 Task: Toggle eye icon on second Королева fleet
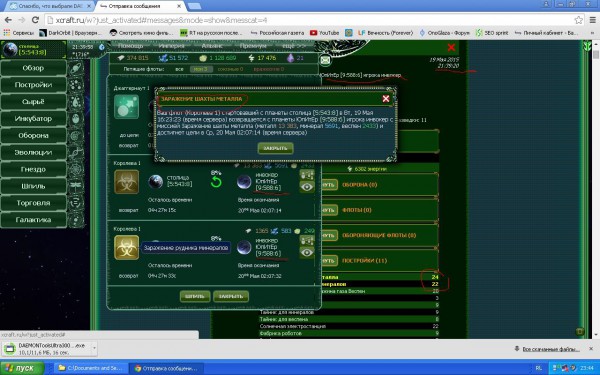[307, 253]
